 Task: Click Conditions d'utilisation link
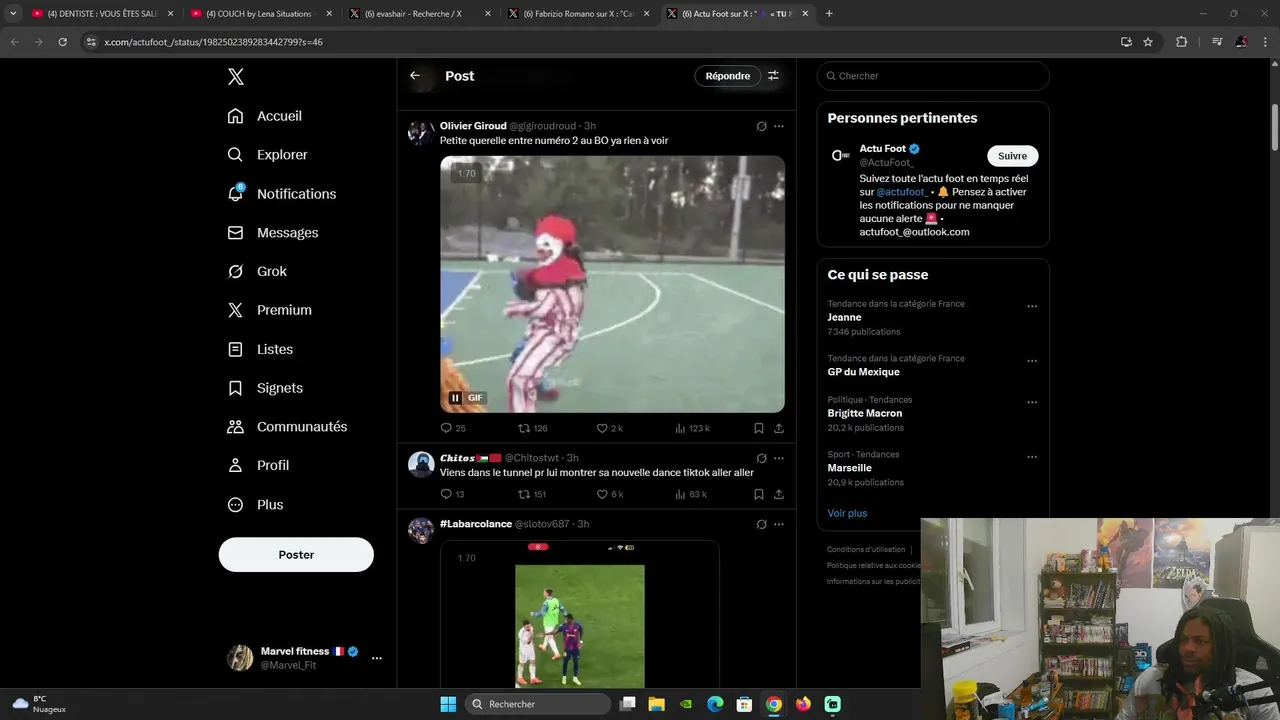click(x=866, y=549)
